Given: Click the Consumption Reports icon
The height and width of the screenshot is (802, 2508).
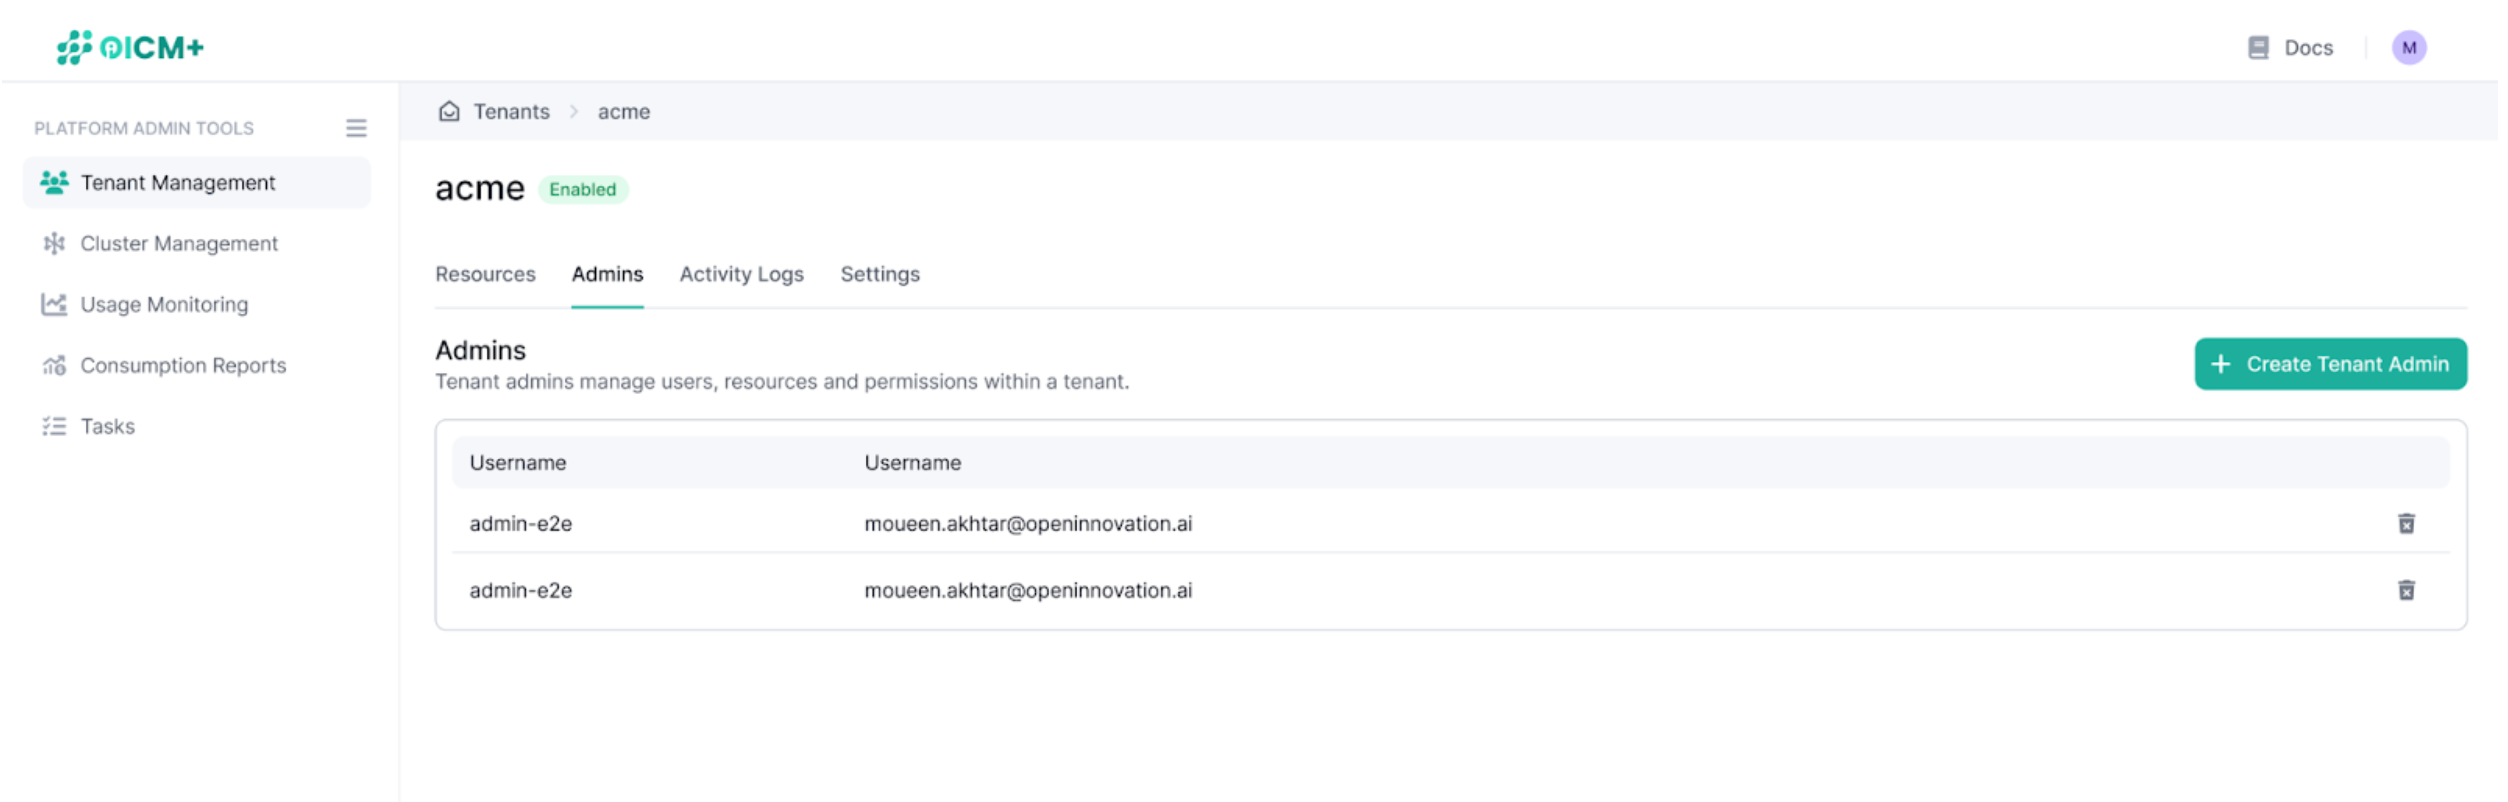Looking at the screenshot, I should (x=54, y=365).
